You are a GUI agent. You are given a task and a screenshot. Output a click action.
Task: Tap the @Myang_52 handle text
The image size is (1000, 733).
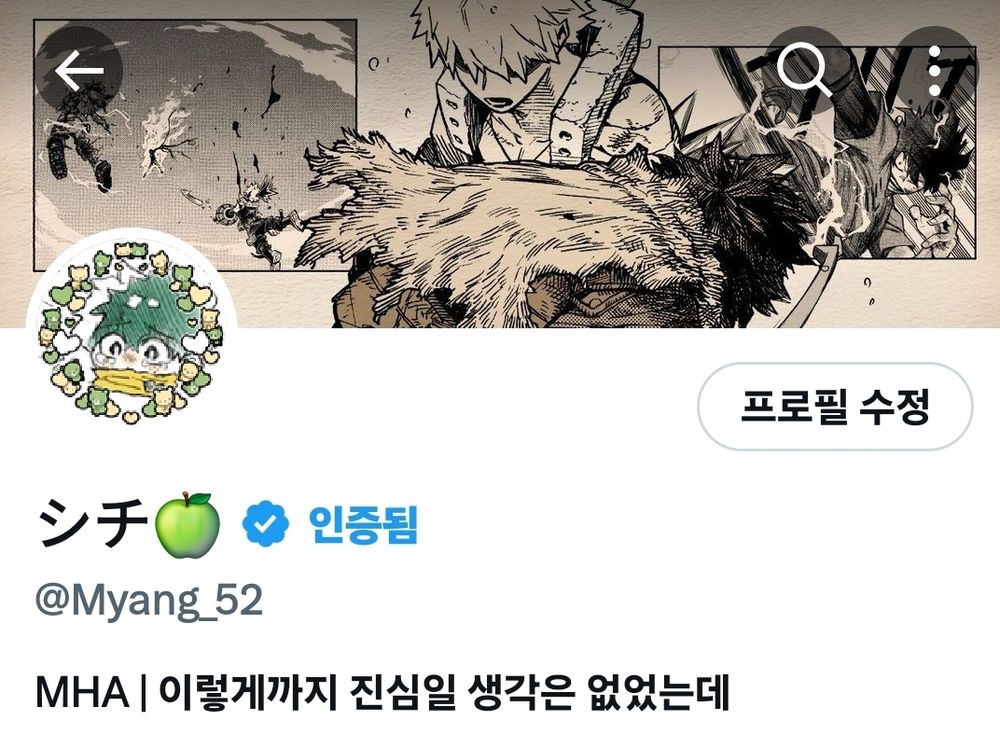(x=149, y=600)
